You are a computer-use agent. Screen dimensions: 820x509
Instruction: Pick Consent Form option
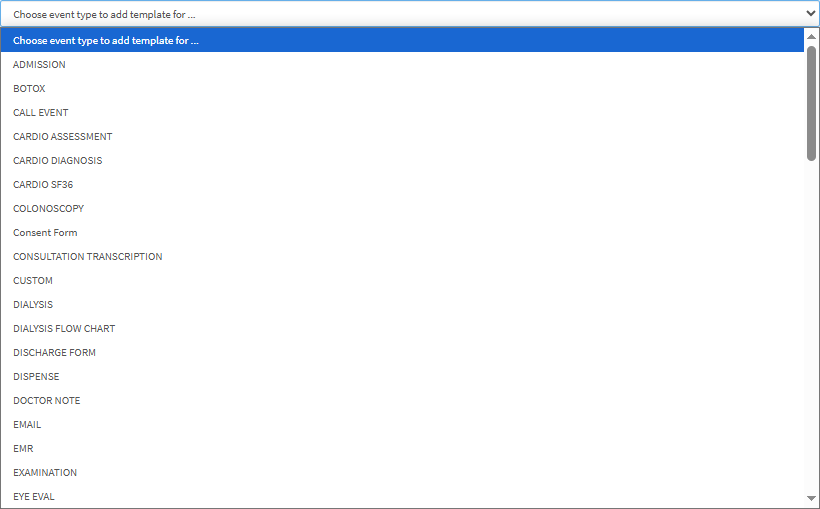tap(402, 233)
